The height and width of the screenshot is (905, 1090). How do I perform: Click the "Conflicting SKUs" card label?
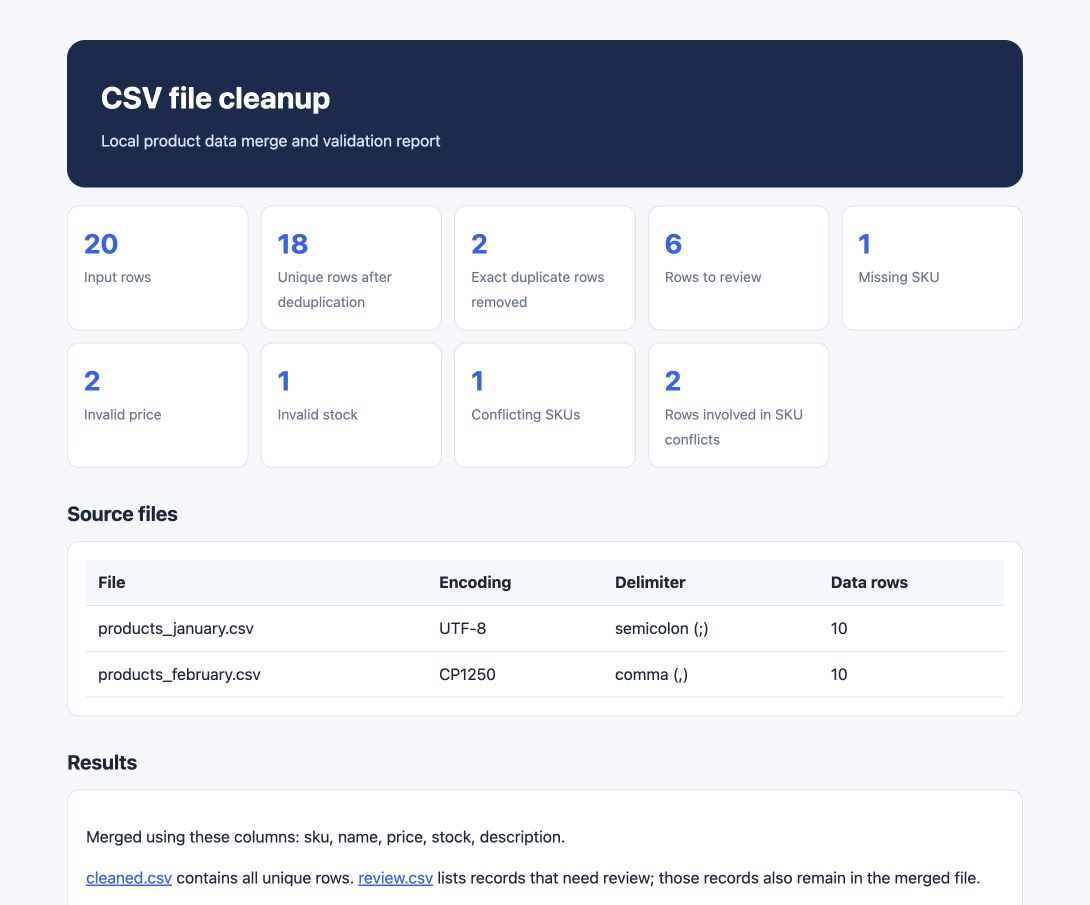pos(526,415)
